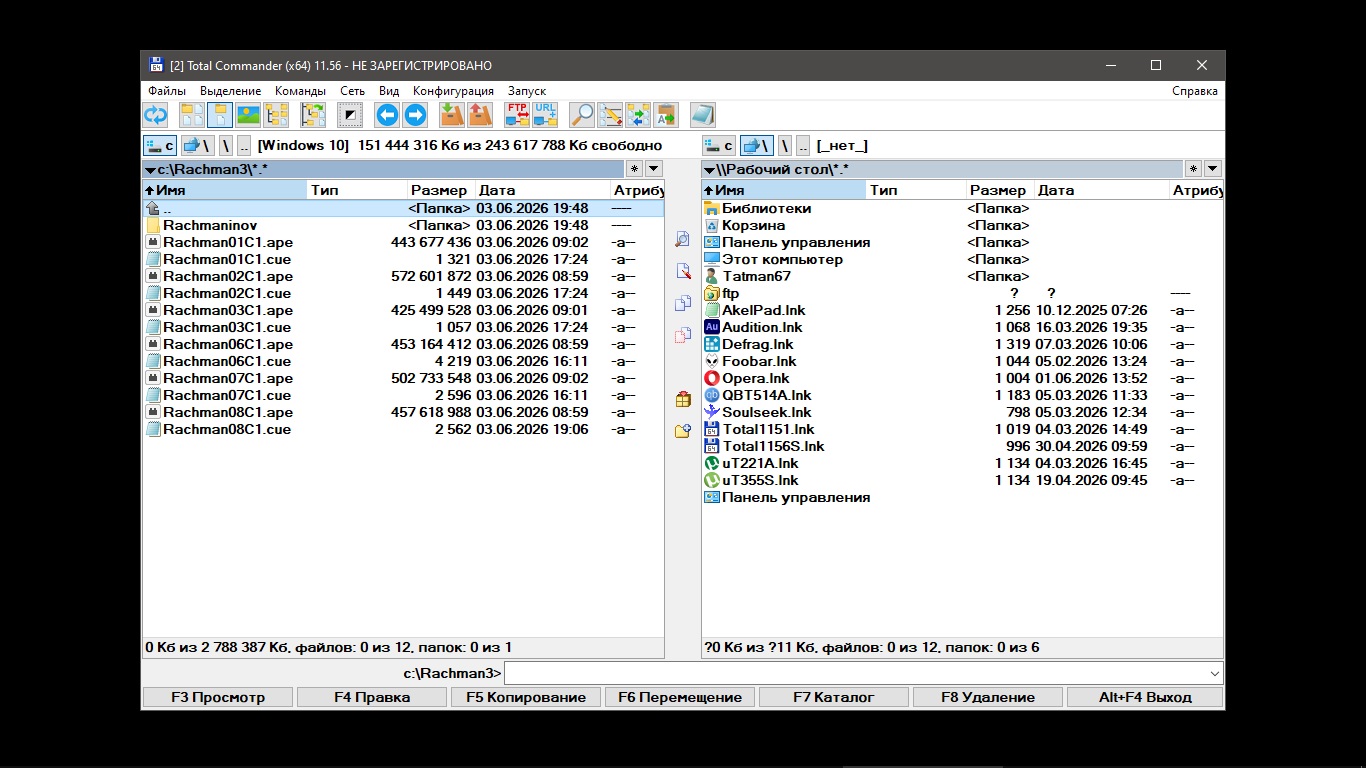Open the directory tree view icon
1366x768 pixels.
pos(276,115)
